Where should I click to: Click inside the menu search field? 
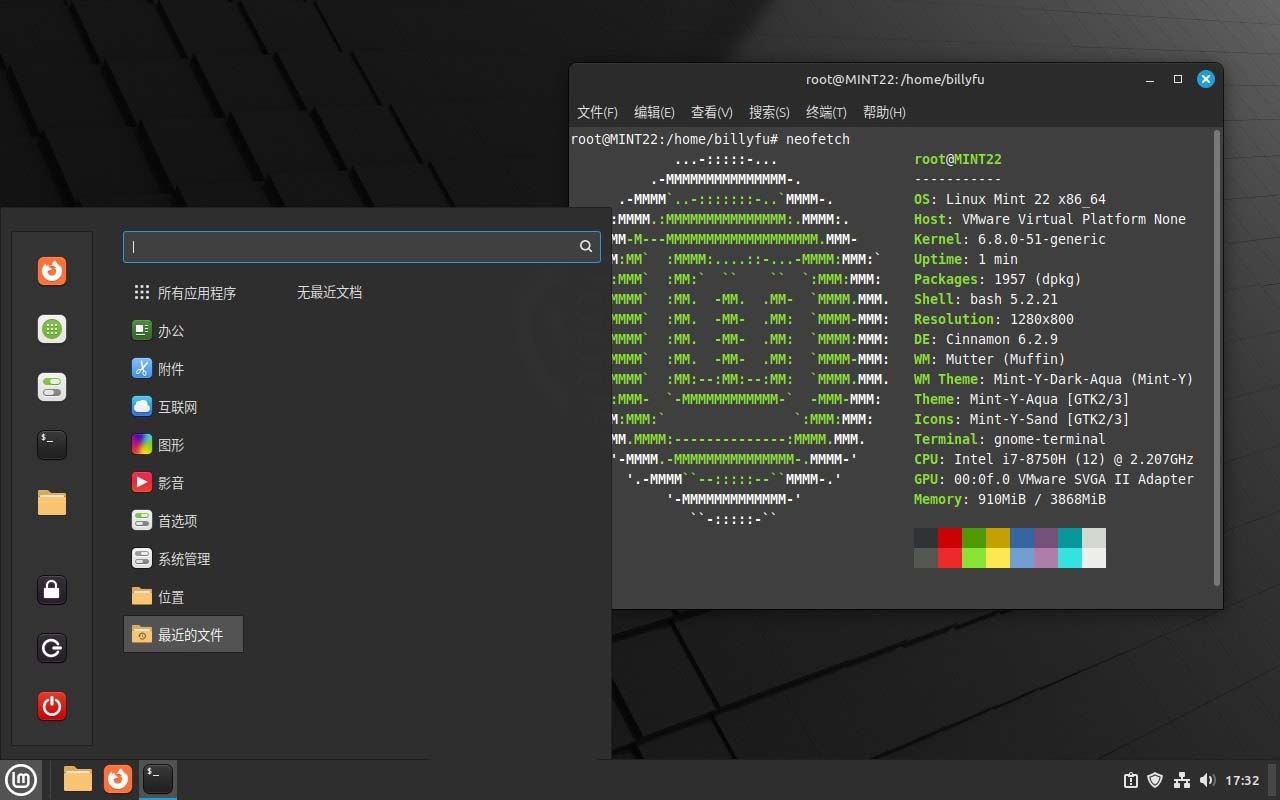click(360, 246)
